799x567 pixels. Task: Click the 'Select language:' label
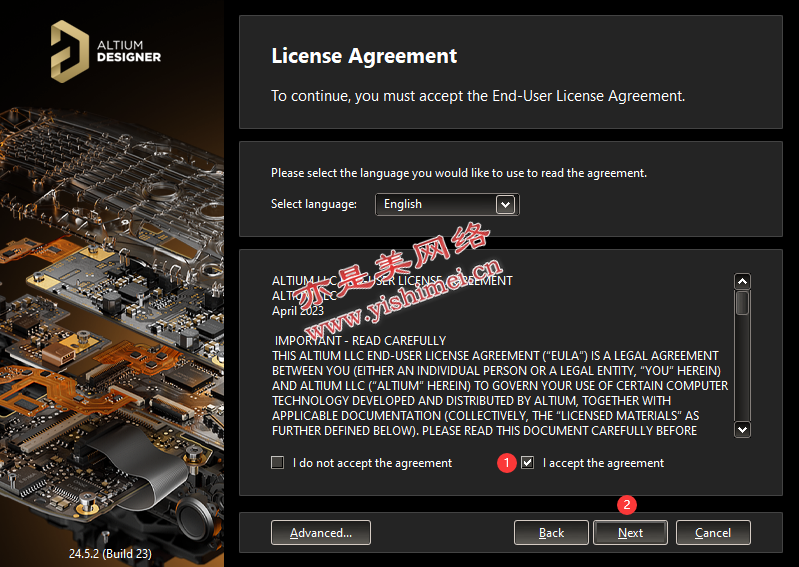314,204
